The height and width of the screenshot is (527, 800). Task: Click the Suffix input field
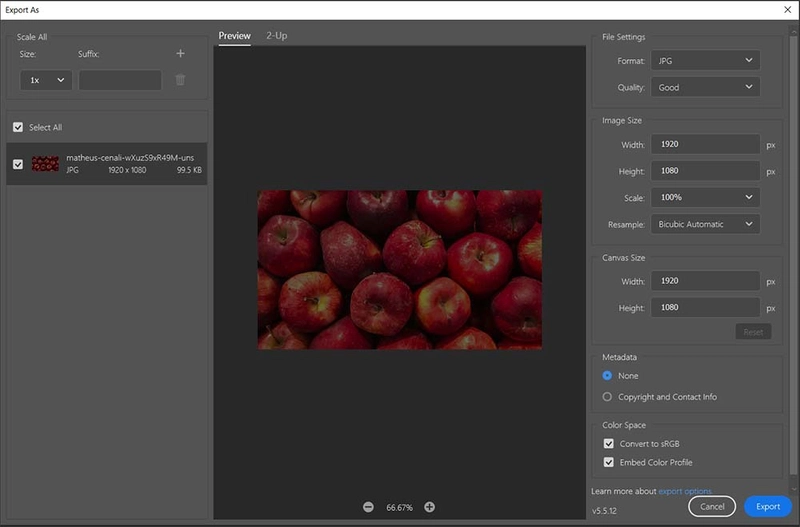tap(120, 80)
